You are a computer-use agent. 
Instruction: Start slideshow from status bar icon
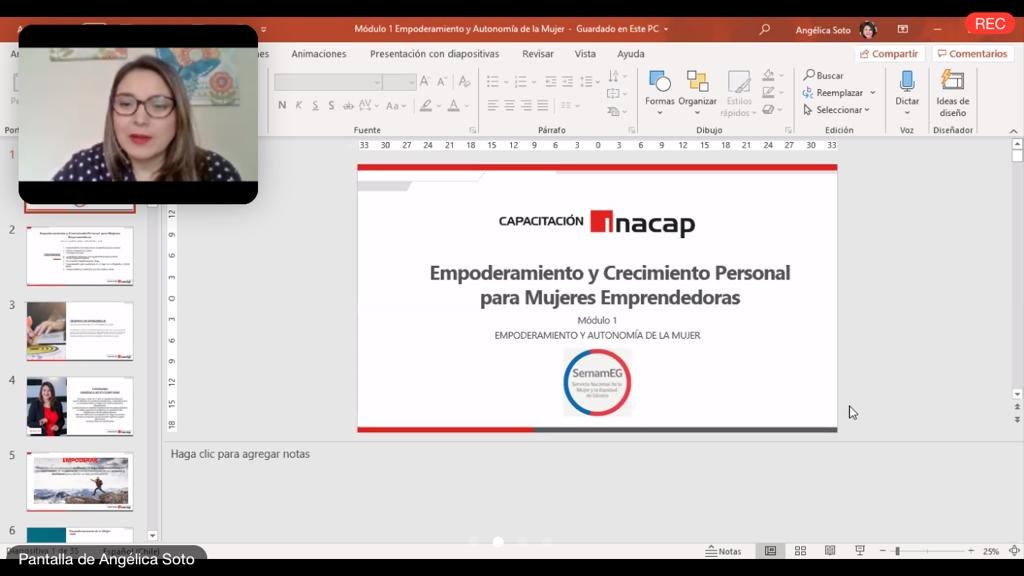click(x=860, y=551)
